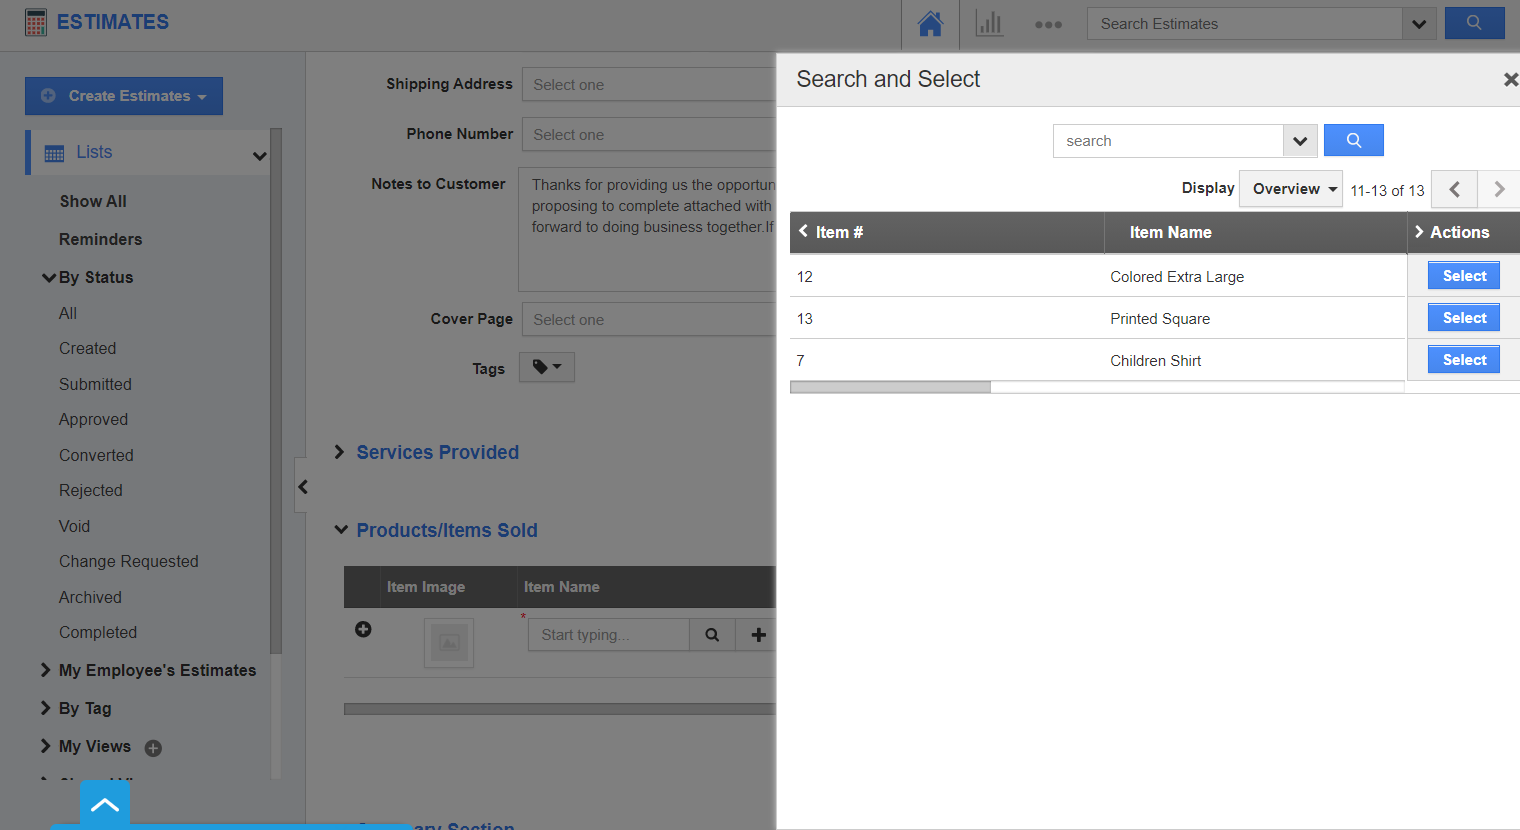Open the Search Estimates dropdown arrow
This screenshot has width=1520, height=830.
pos(1419,23)
